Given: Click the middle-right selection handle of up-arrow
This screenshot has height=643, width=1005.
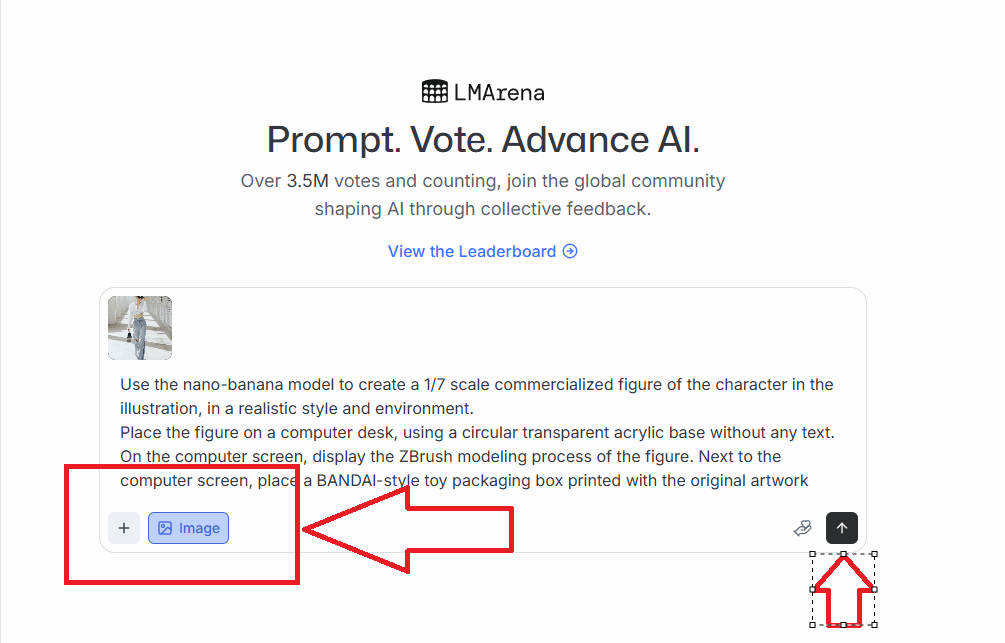Looking at the screenshot, I should tap(875, 589).
